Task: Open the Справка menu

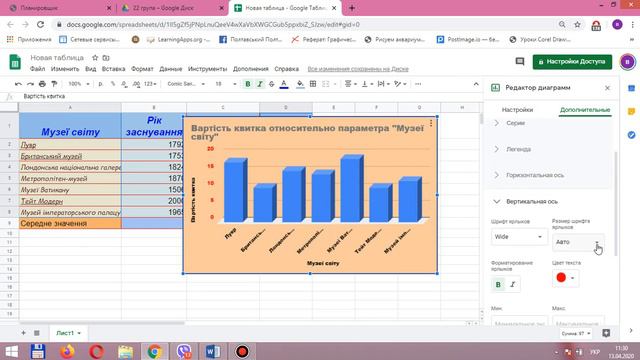Action: [x=287, y=69]
